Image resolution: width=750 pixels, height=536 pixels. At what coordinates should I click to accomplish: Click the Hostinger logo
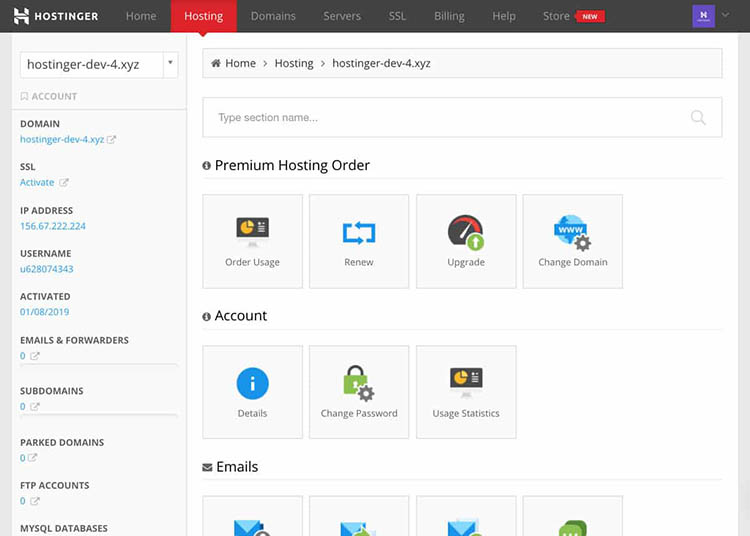55,16
